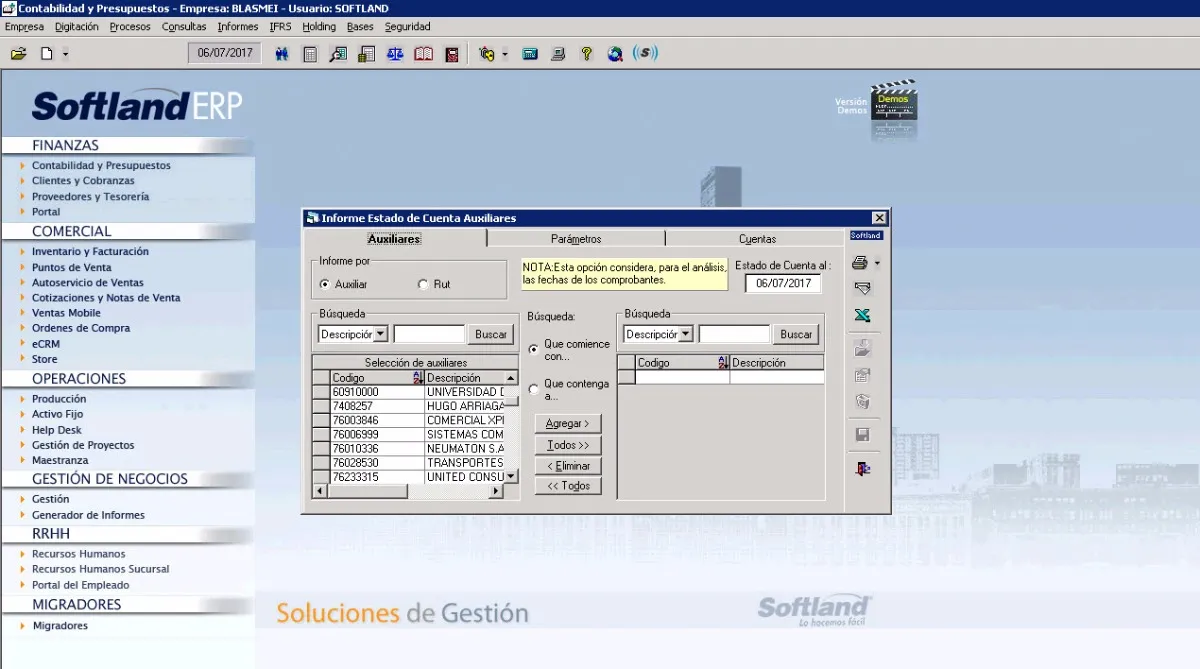
Task: Choose 'Que comience con...' search mode
Action: pyautogui.click(x=533, y=349)
